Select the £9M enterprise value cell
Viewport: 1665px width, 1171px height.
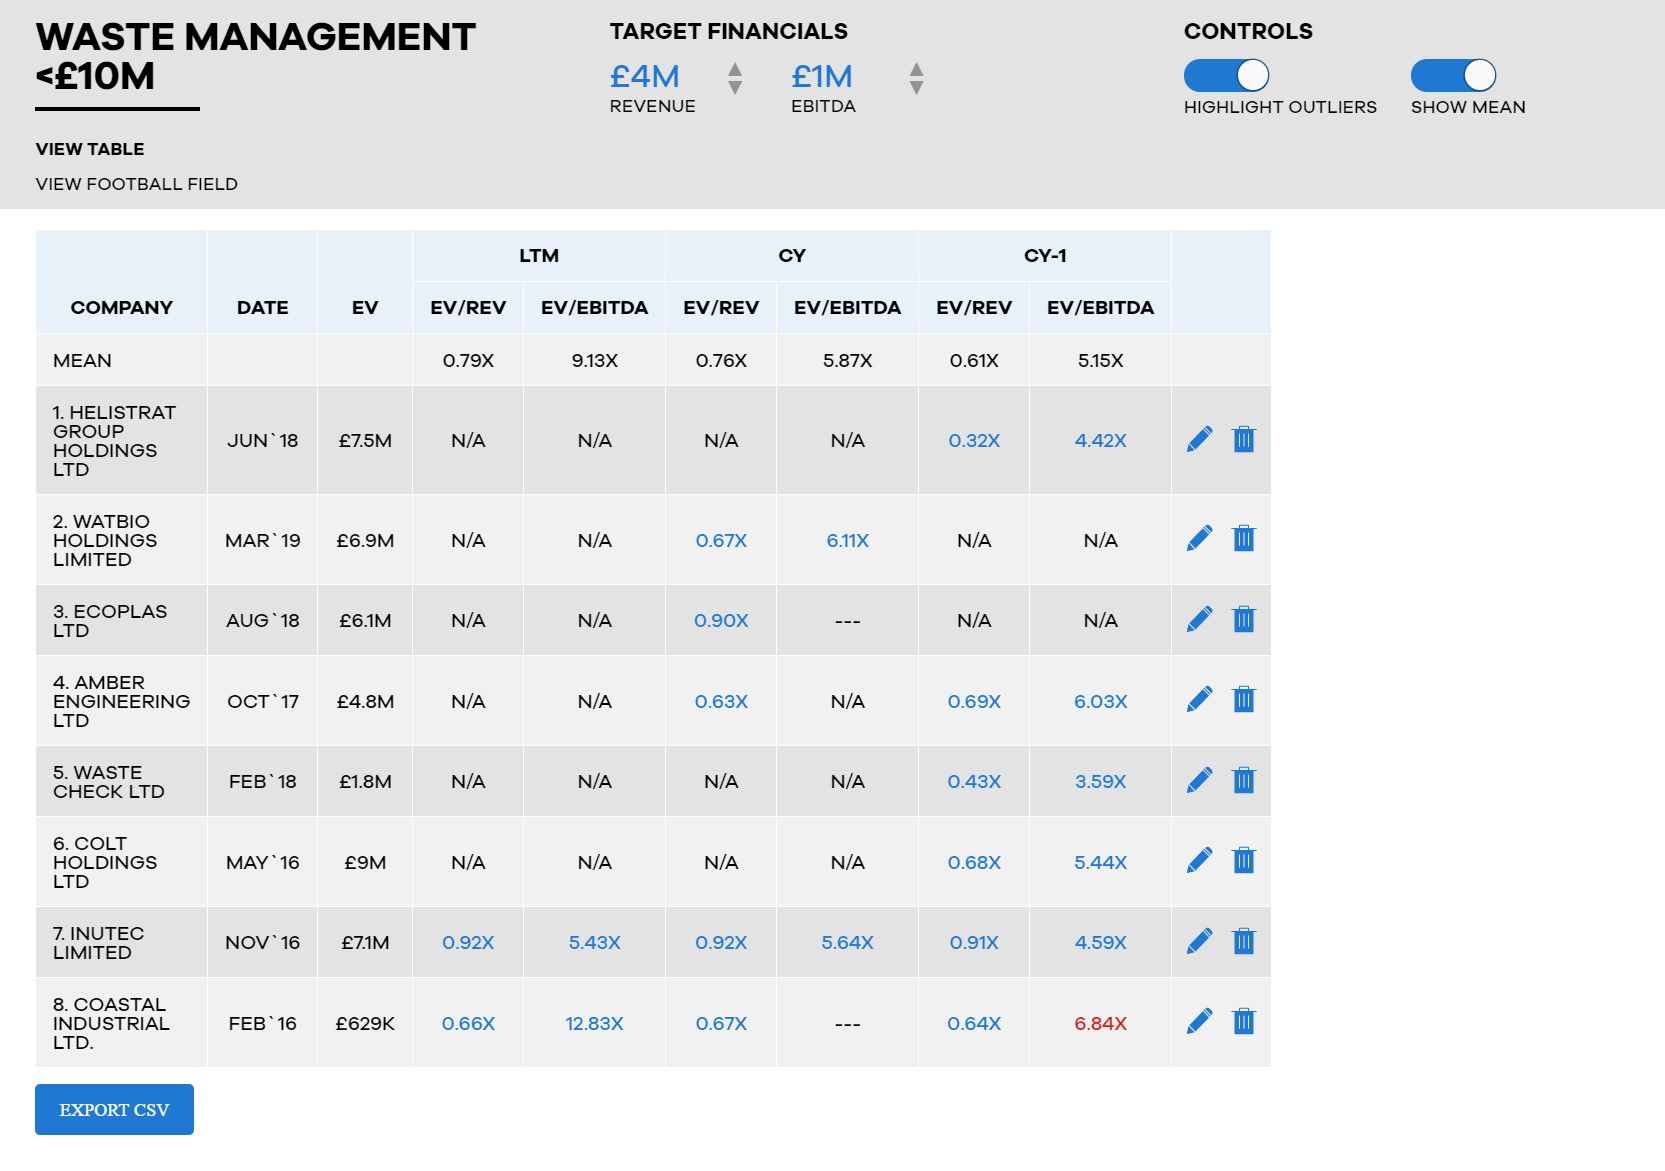pyautogui.click(x=365, y=862)
